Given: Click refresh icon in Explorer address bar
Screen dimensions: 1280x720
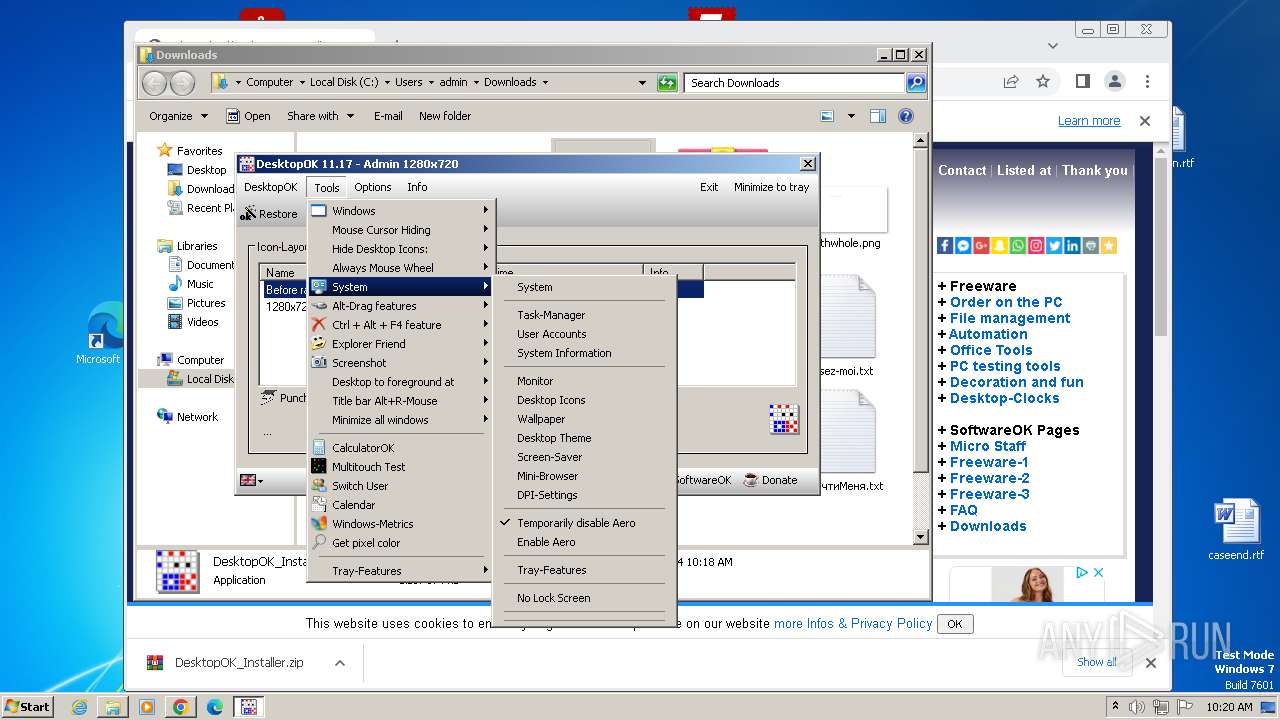Looking at the screenshot, I should (667, 83).
